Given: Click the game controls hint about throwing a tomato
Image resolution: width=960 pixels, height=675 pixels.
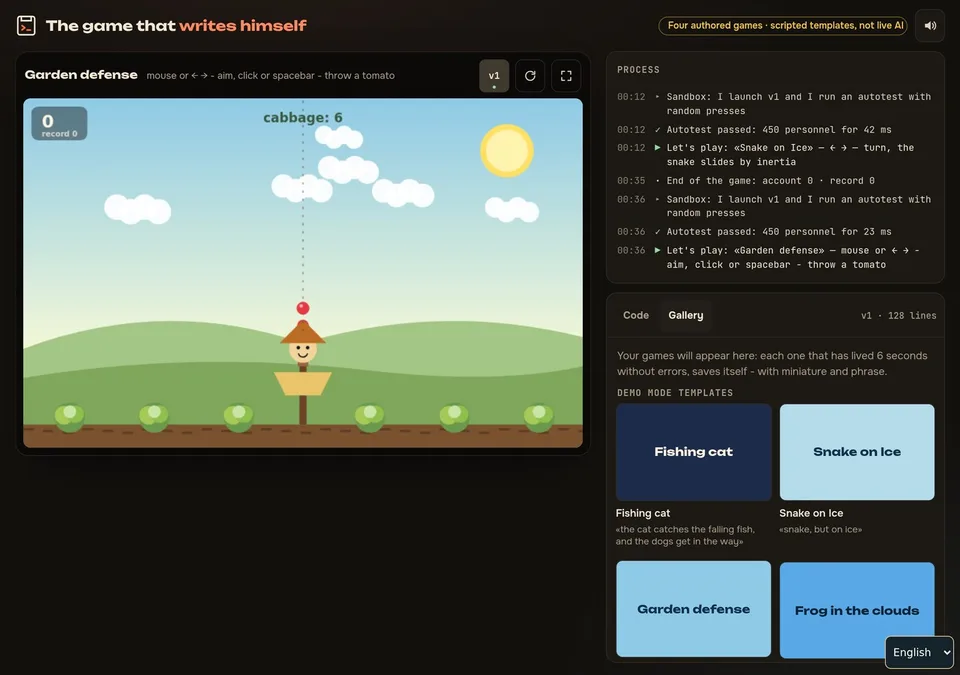Looking at the screenshot, I should coord(271,76).
